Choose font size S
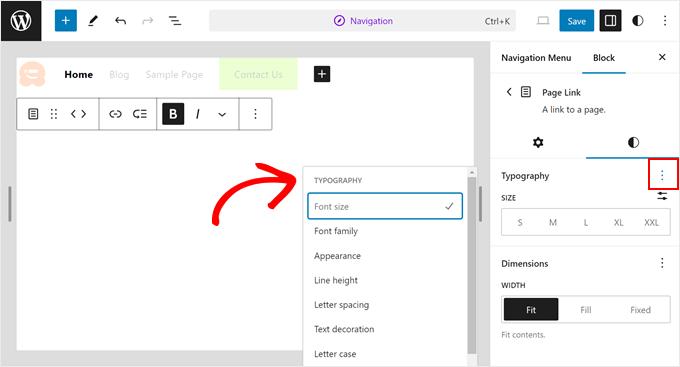680x367 pixels. point(520,223)
